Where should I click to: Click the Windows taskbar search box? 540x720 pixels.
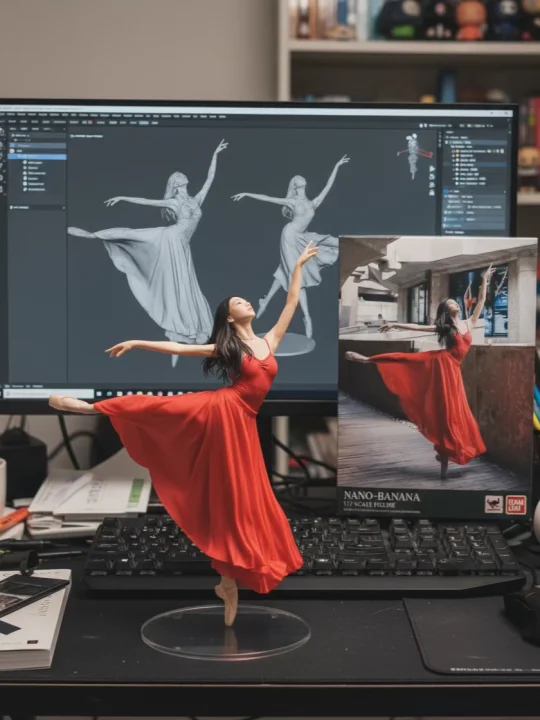click(49, 394)
